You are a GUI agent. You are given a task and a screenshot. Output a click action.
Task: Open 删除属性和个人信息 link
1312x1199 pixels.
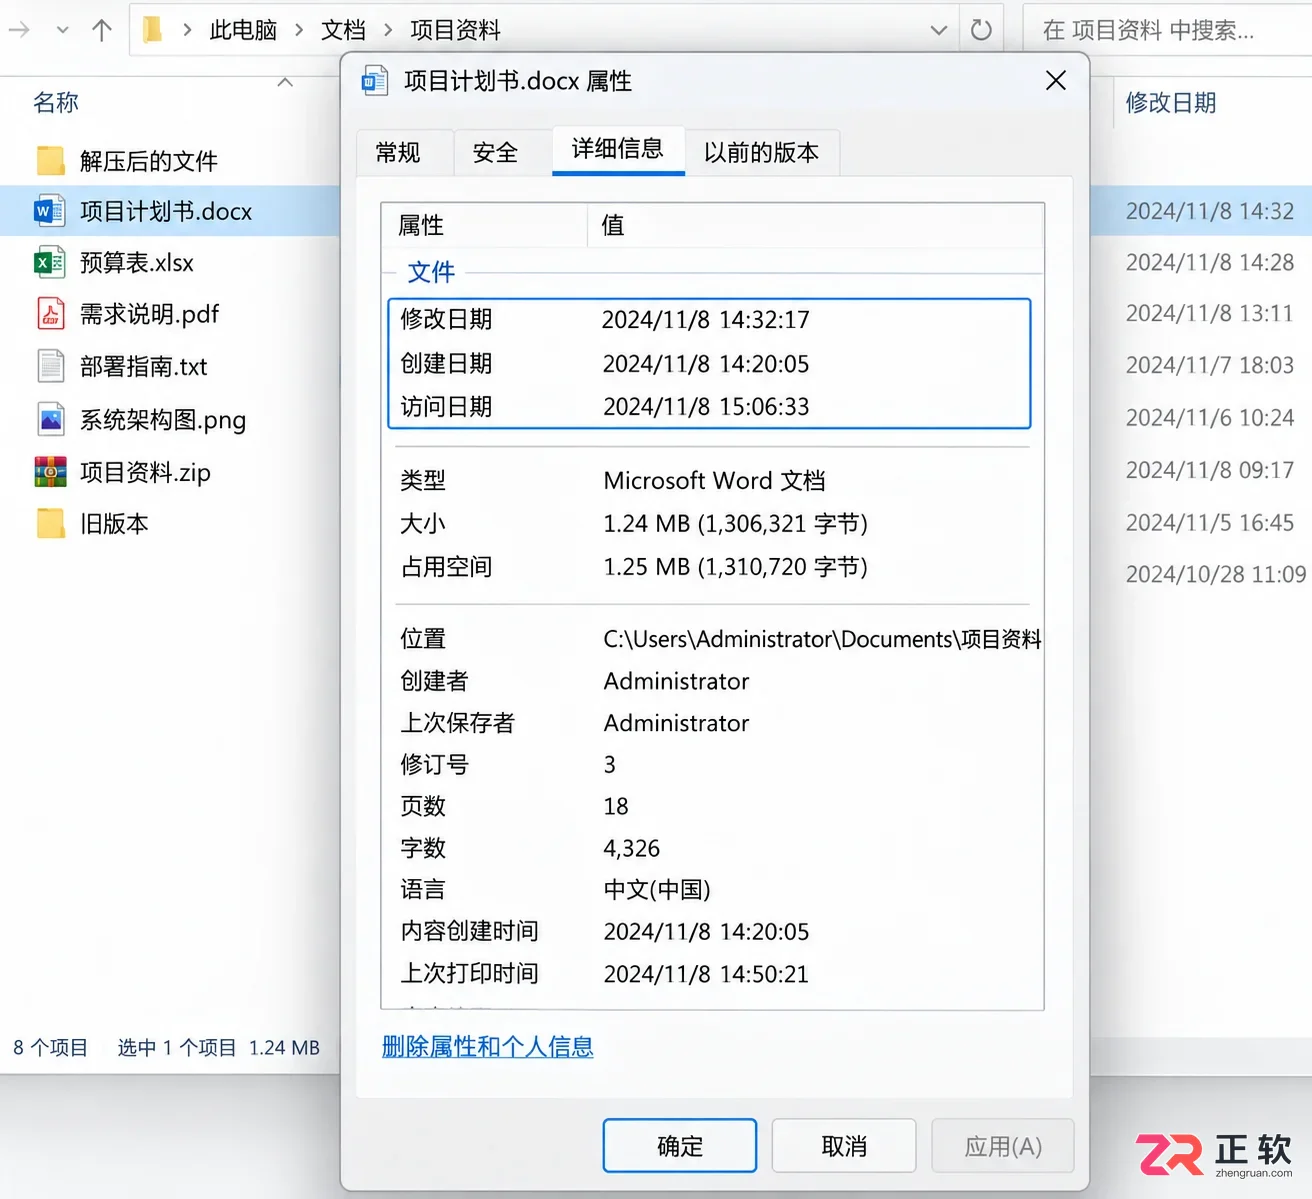488,1047
